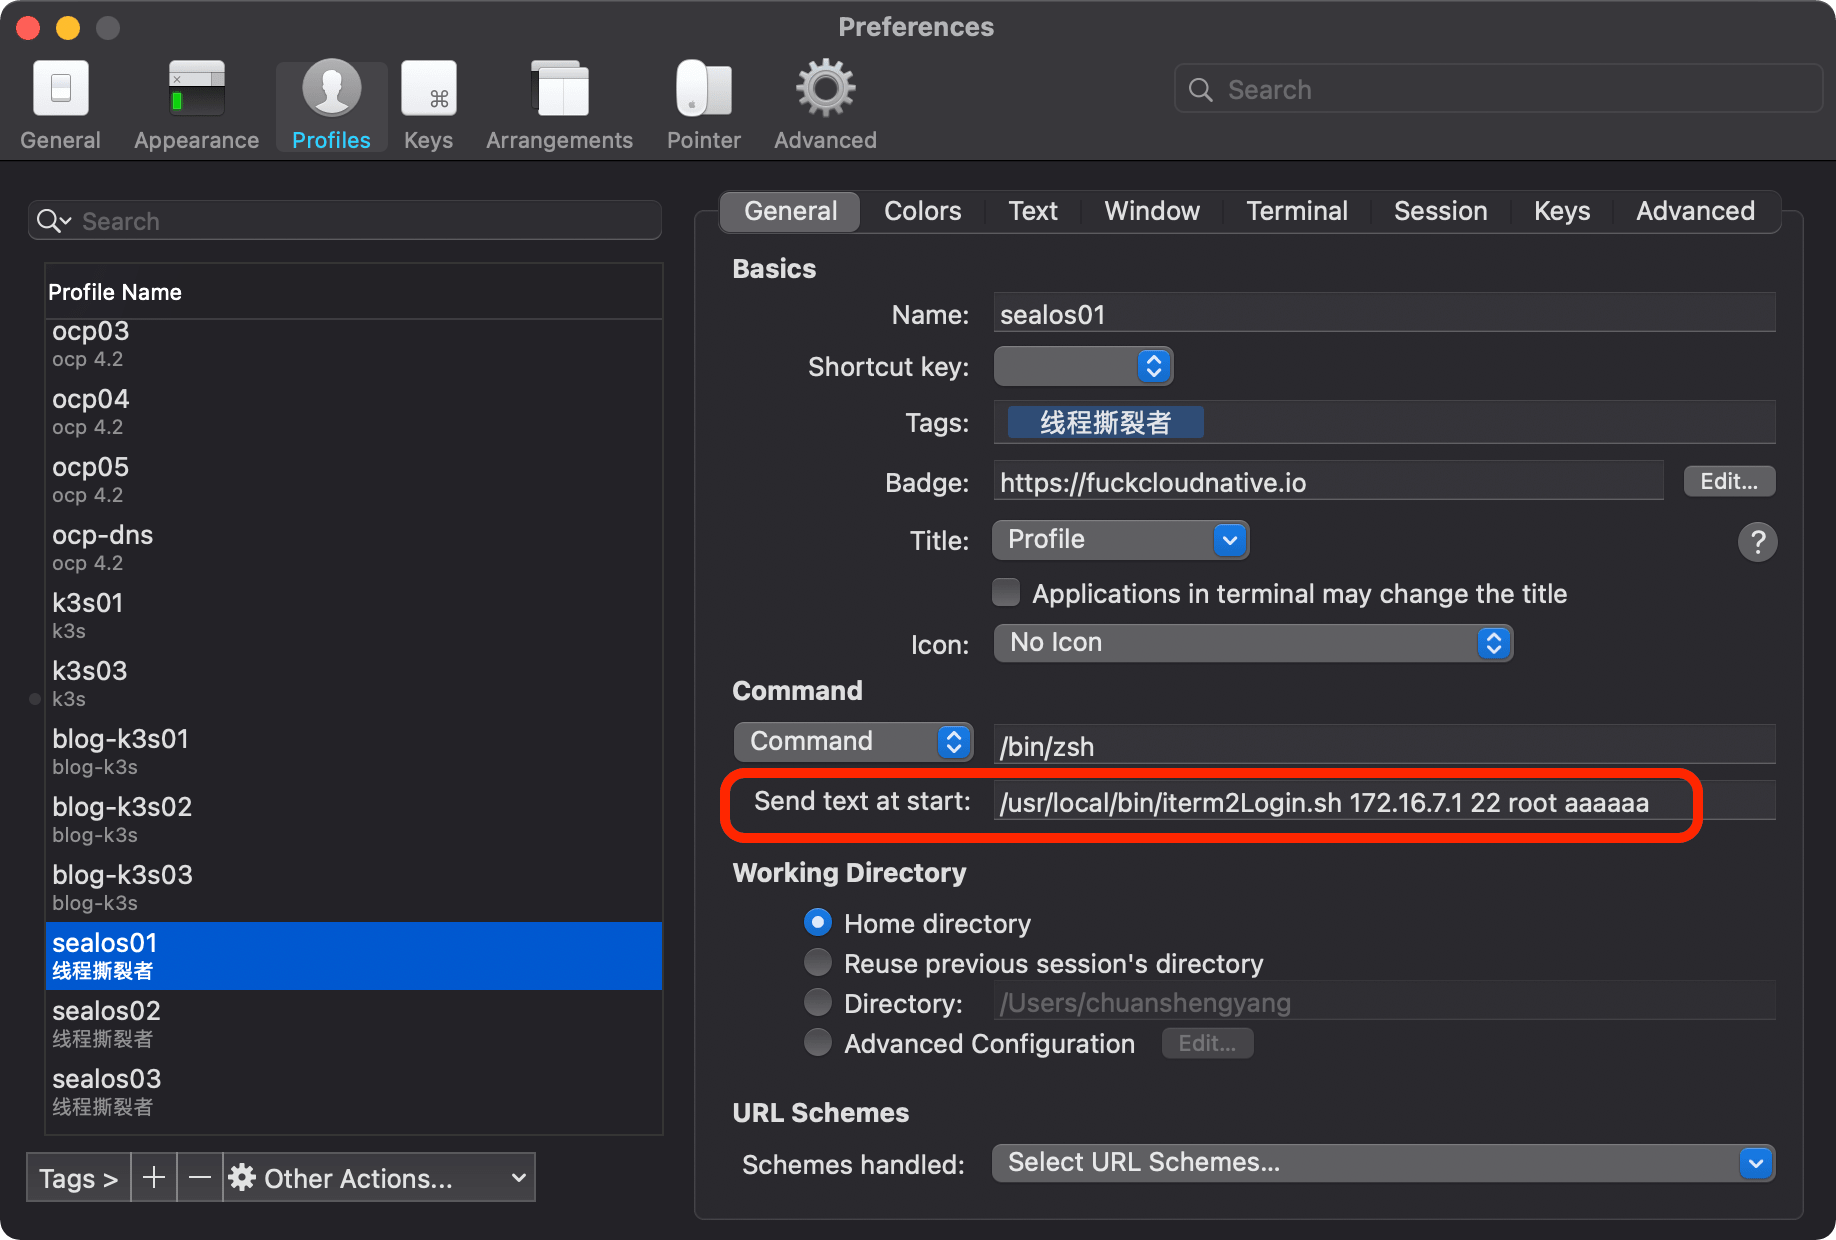The height and width of the screenshot is (1240, 1836).
Task: Click the Advanced Configuration Edit... button
Action: pos(1207,1043)
